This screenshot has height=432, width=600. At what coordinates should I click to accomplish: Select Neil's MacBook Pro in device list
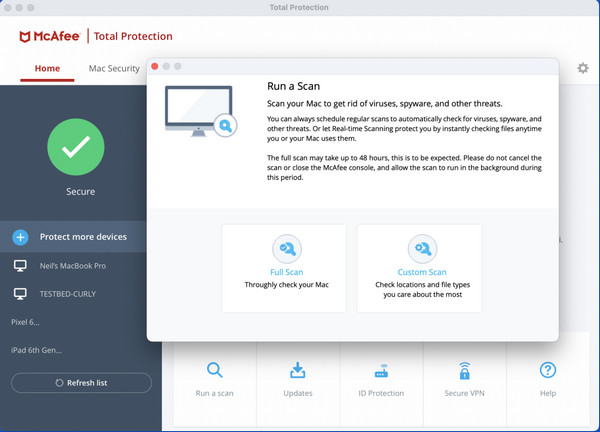click(x=73, y=266)
